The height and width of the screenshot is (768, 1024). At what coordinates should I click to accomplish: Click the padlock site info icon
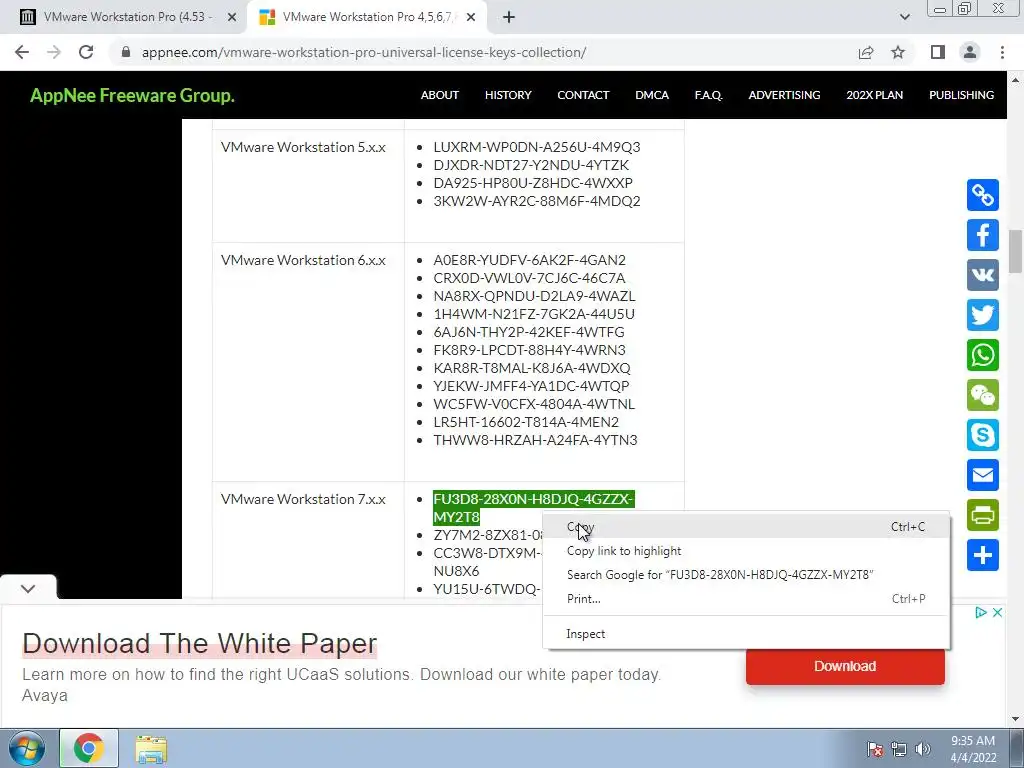[126, 52]
